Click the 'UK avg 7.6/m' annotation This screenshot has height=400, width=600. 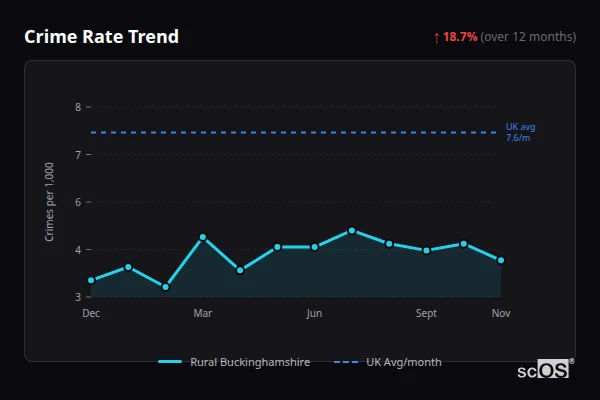tap(520, 132)
